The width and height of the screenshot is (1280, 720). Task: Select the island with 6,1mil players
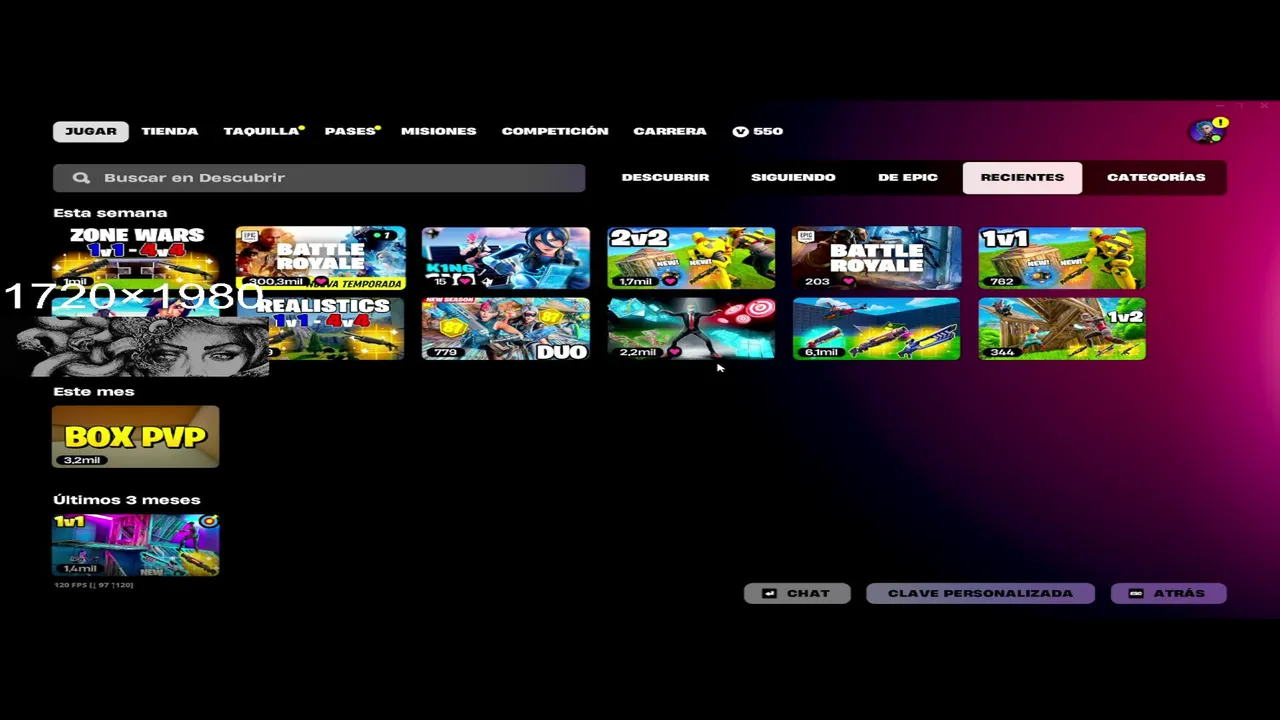(877, 329)
